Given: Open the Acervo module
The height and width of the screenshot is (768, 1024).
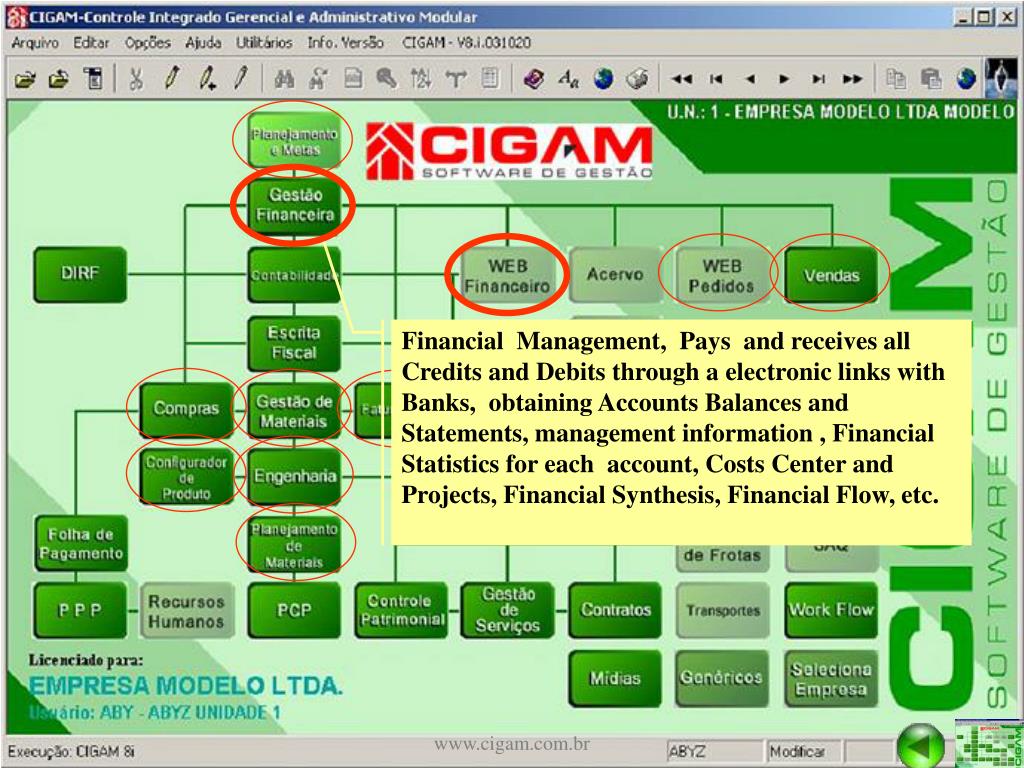Looking at the screenshot, I should [x=615, y=275].
